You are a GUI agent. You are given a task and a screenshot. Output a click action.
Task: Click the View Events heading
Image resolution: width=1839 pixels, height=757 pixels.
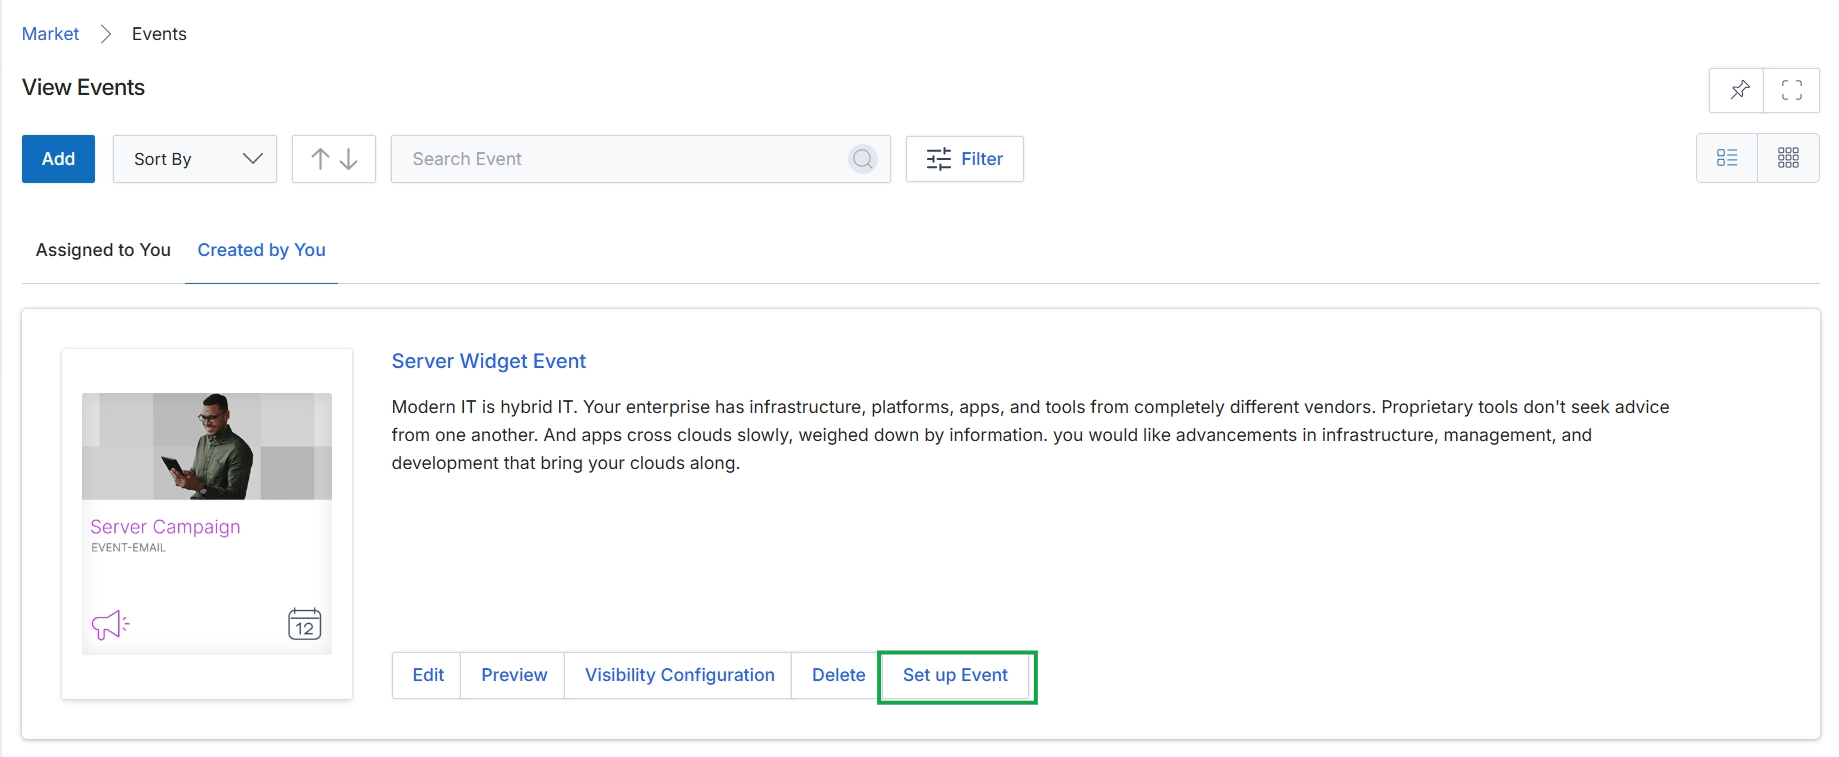click(83, 87)
